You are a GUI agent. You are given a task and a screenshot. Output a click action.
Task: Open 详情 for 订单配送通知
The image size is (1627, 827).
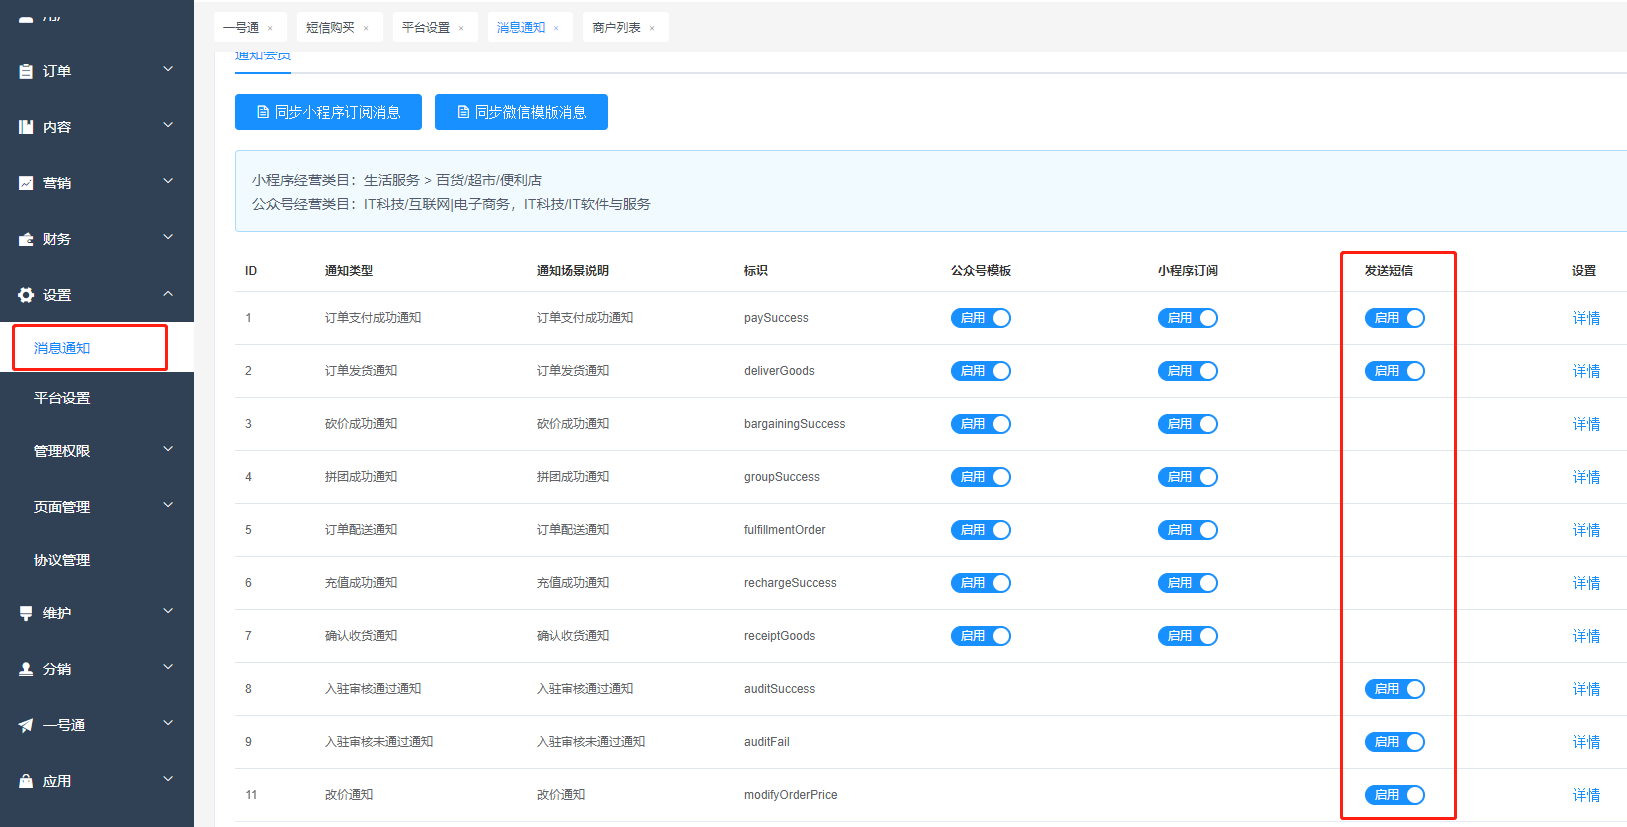click(x=1586, y=530)
